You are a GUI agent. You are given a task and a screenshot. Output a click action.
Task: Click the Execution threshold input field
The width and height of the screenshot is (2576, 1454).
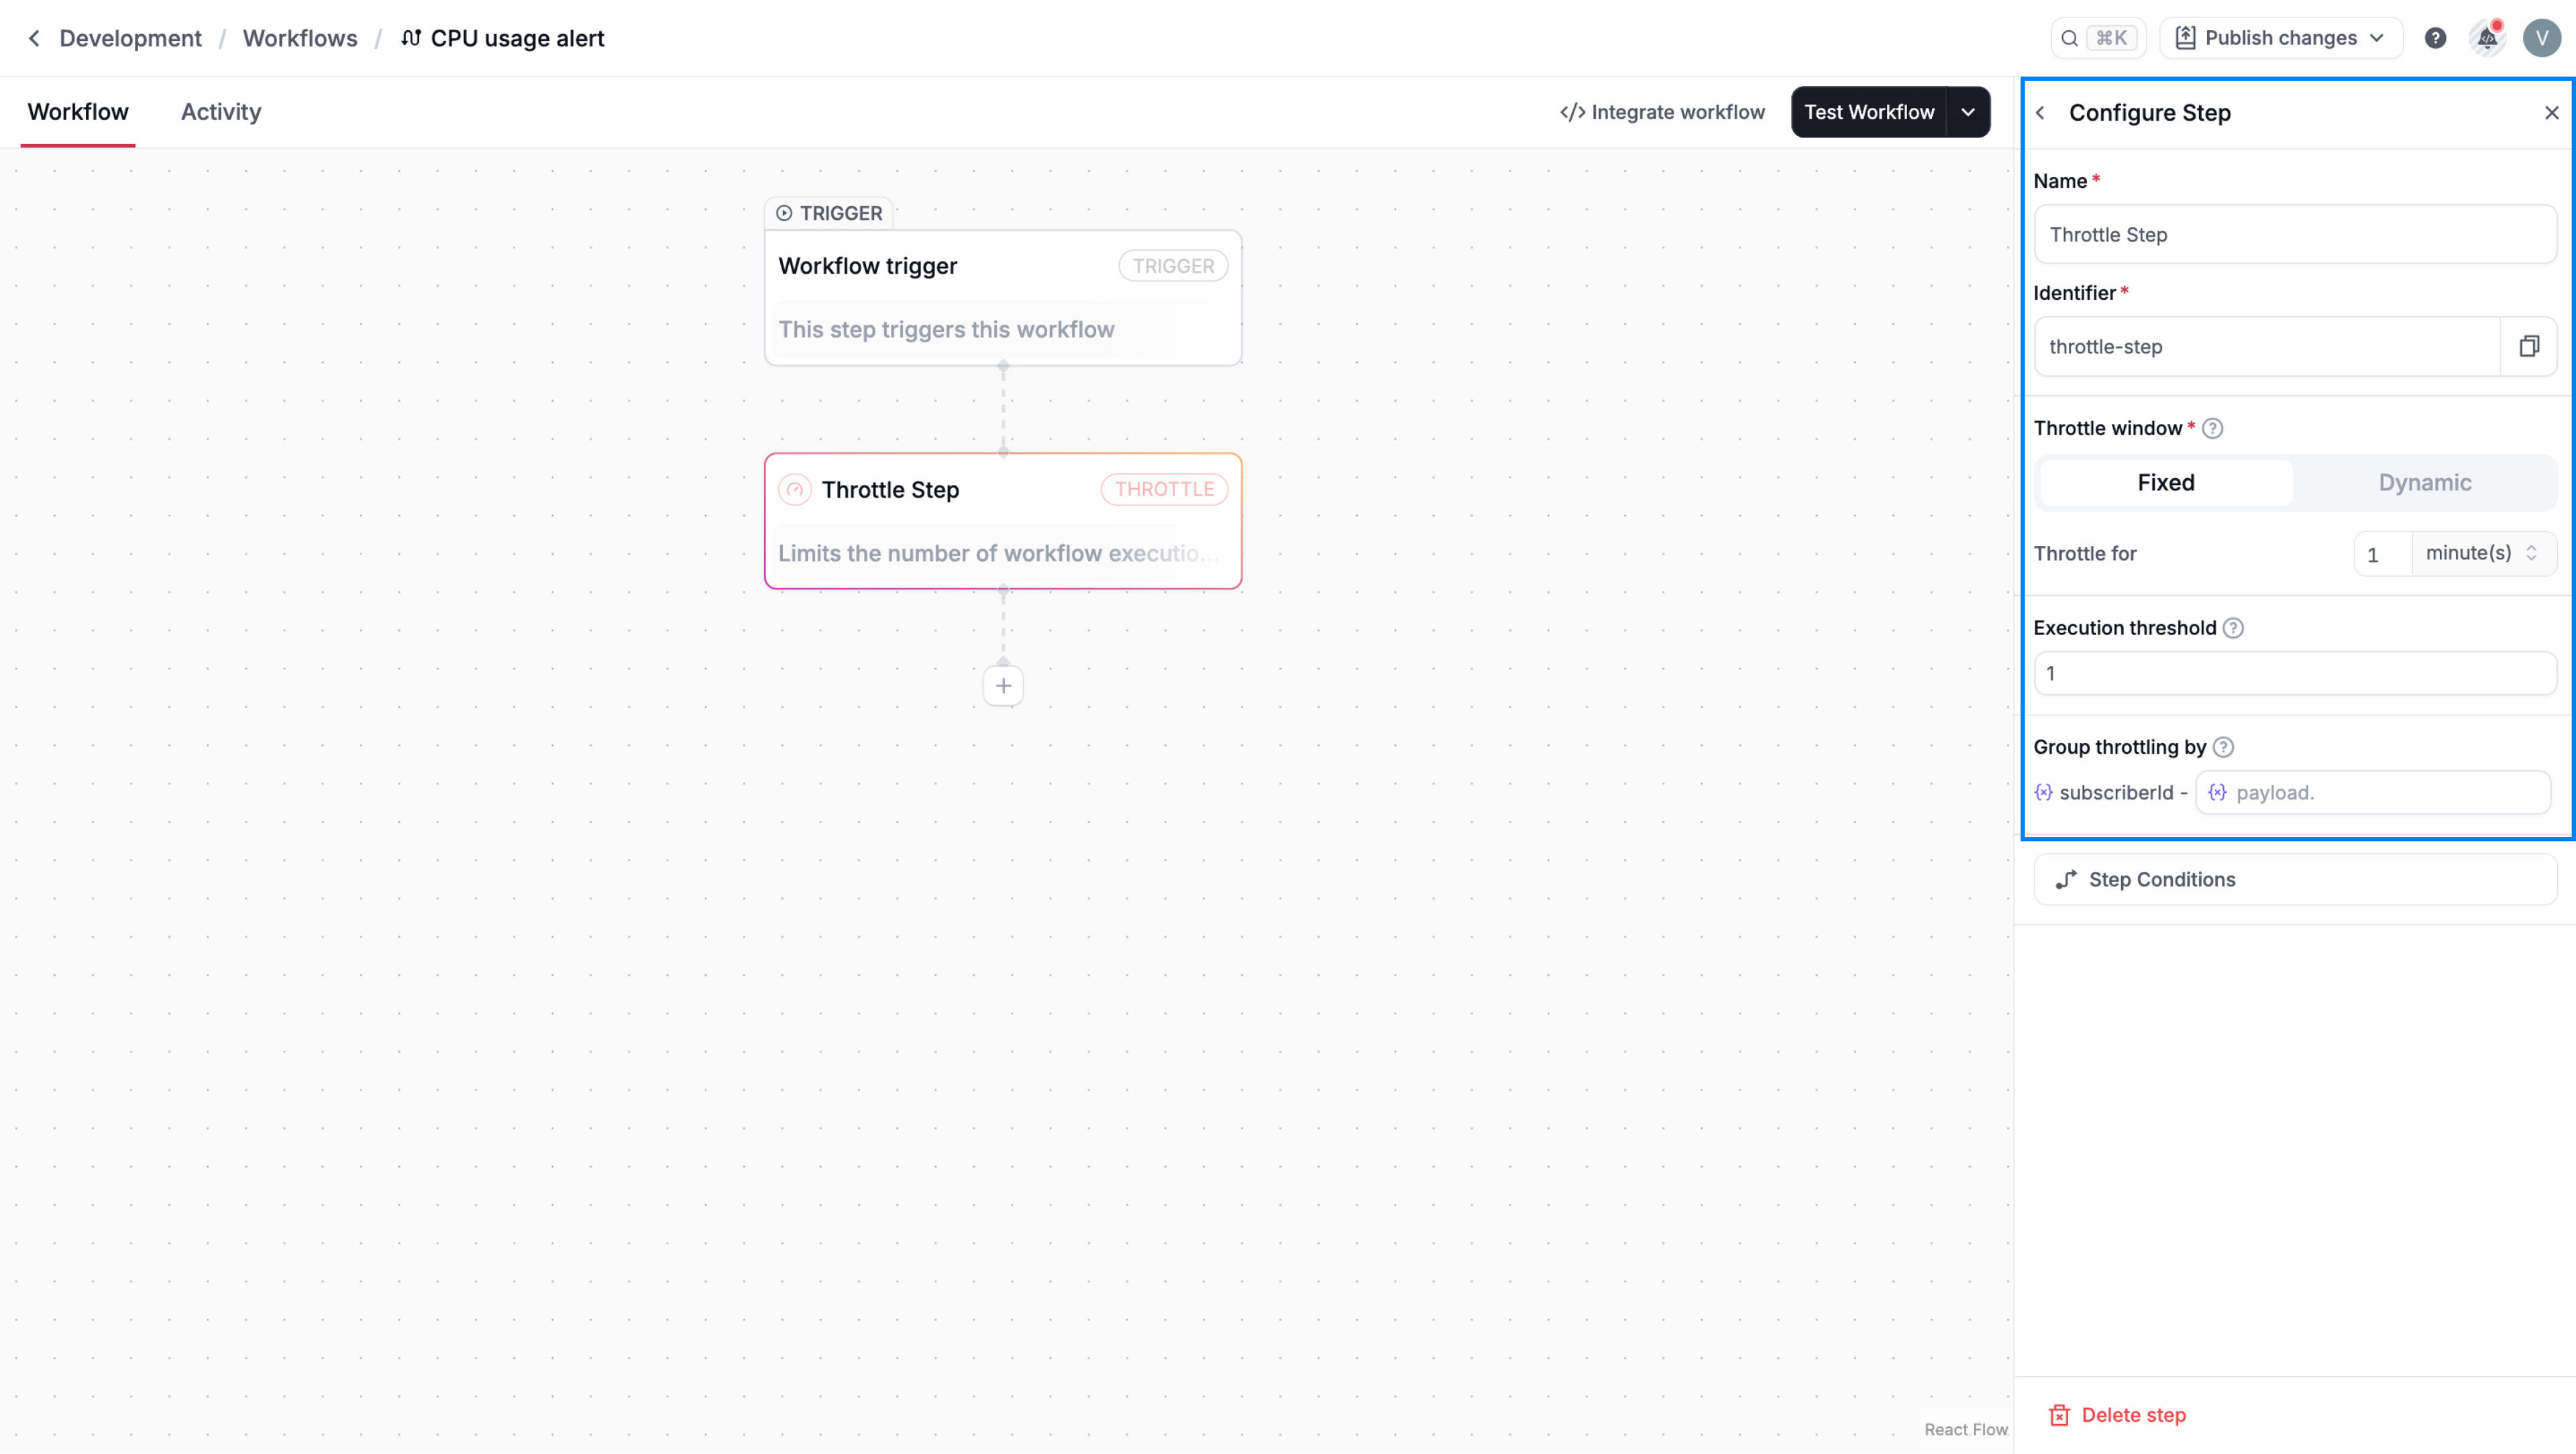(x=2294, y=673)
